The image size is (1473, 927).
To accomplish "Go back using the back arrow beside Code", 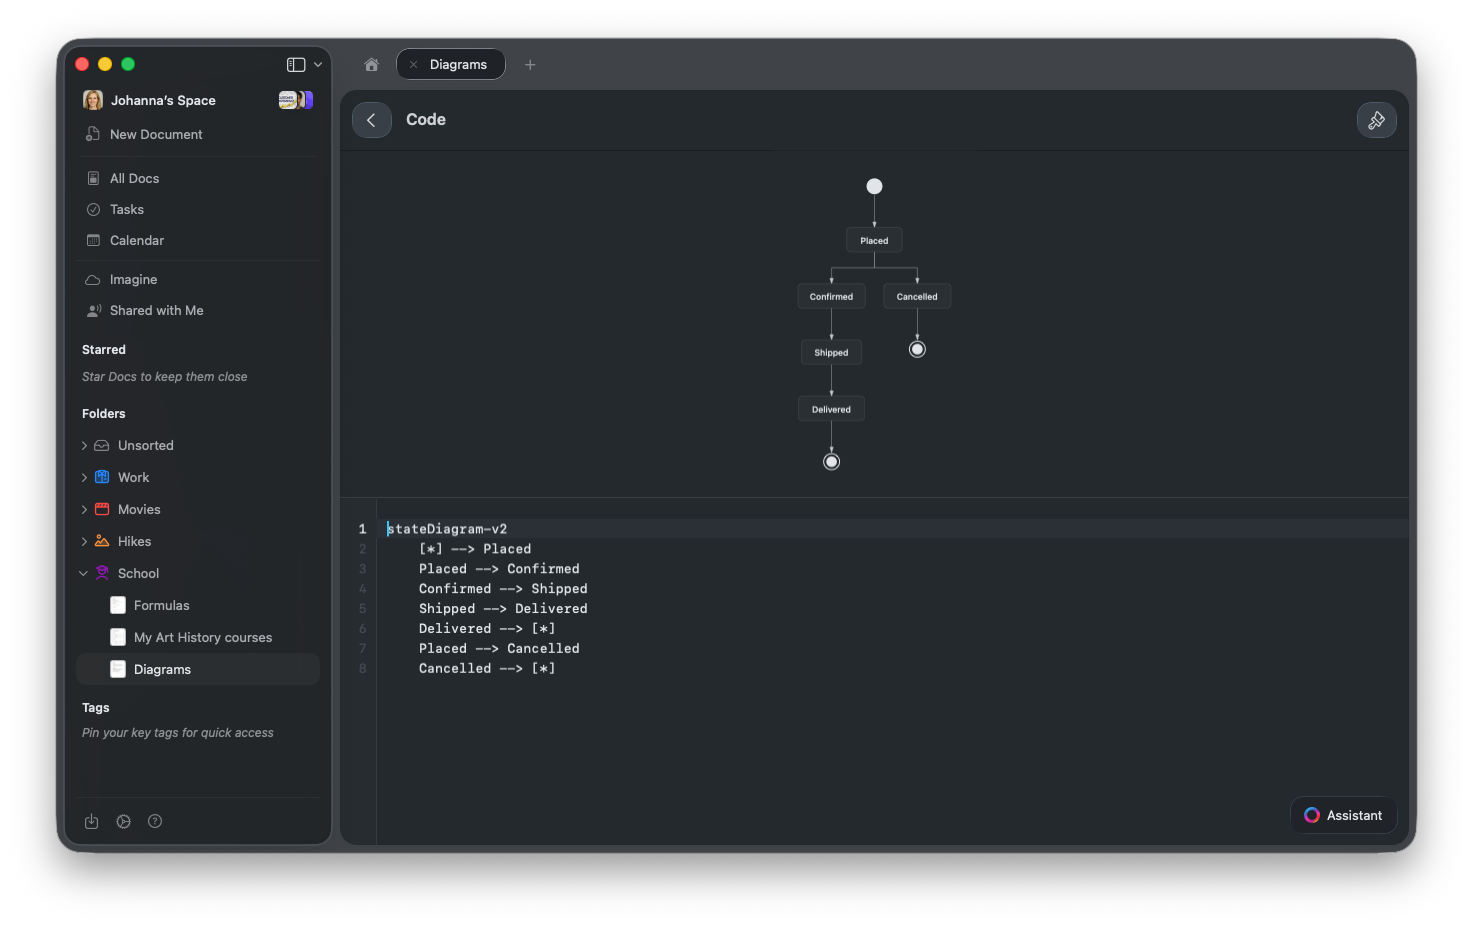I will tap(371, 119).
